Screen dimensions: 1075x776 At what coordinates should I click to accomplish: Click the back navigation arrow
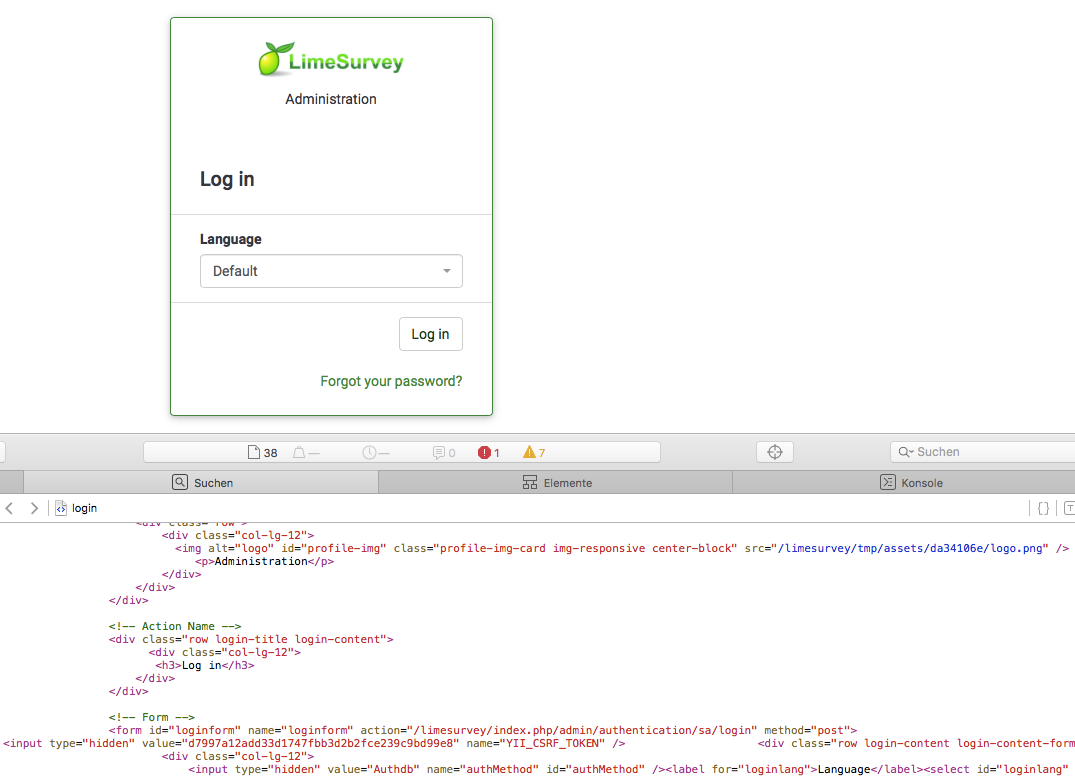coord(10,508)
